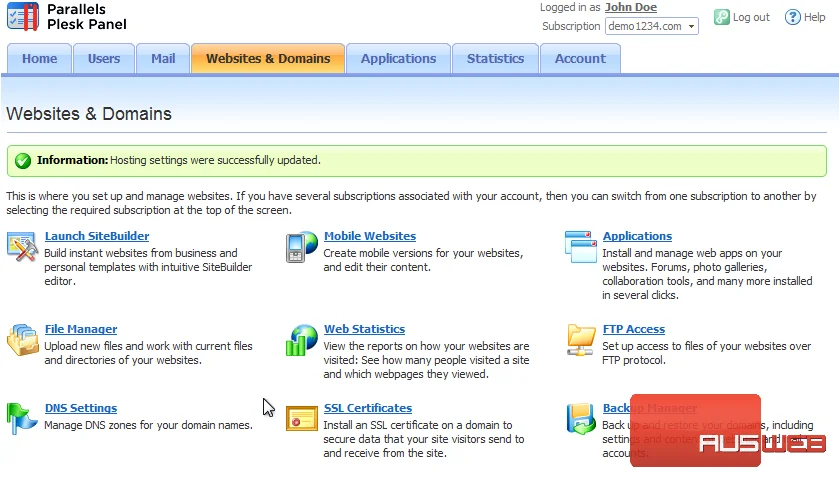
Task: Click the Applications windows icon
Action: click(581, 247)
